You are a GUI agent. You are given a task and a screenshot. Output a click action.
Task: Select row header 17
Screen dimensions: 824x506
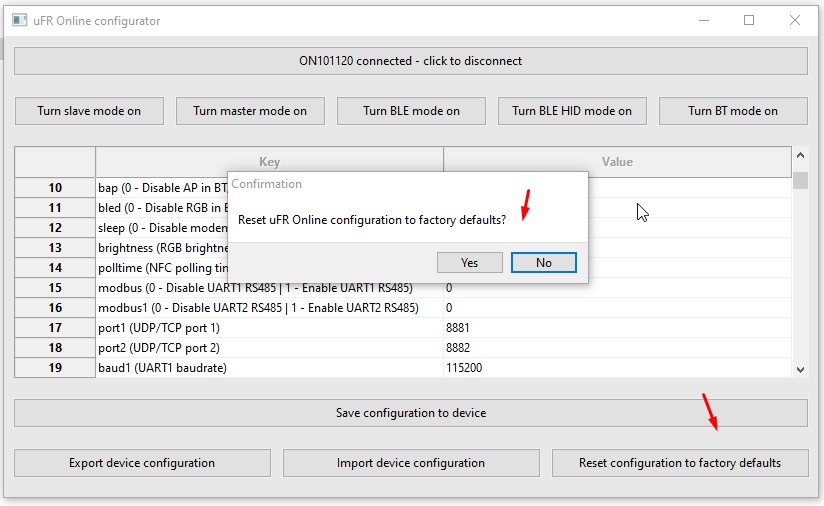(x=55, y=328)
